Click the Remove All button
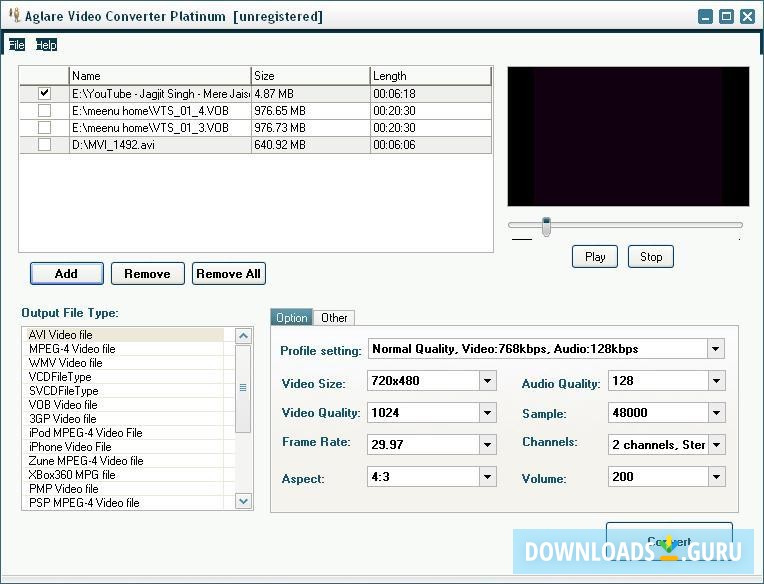 click(229, 274)
